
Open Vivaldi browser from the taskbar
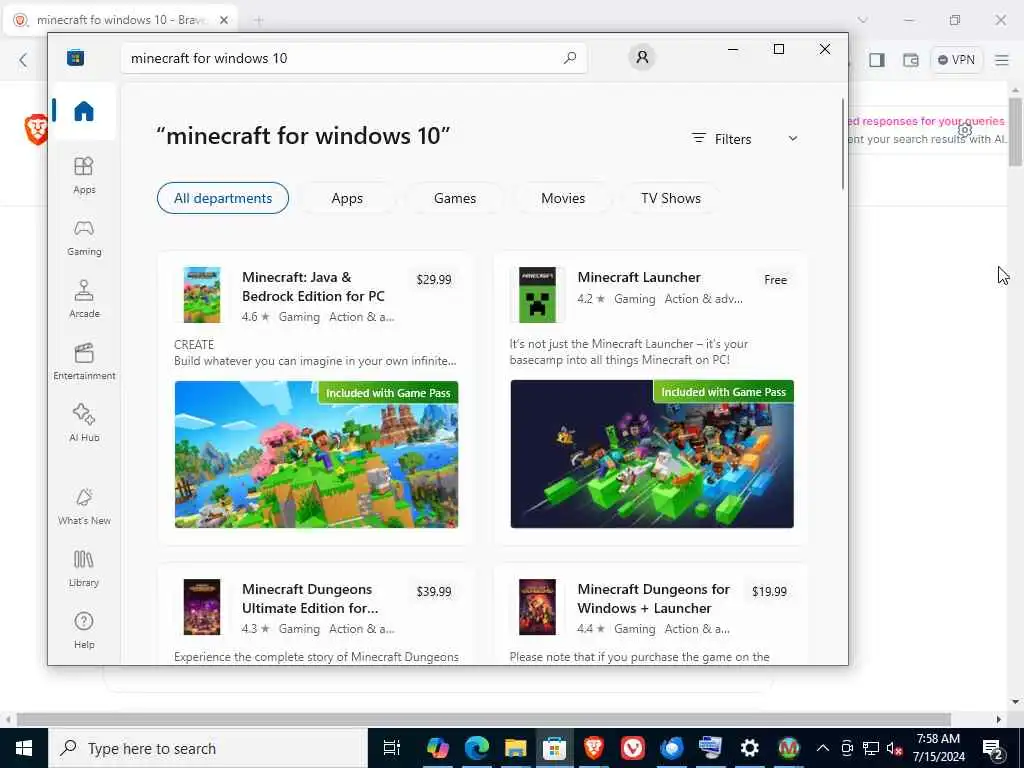point(632,748)
